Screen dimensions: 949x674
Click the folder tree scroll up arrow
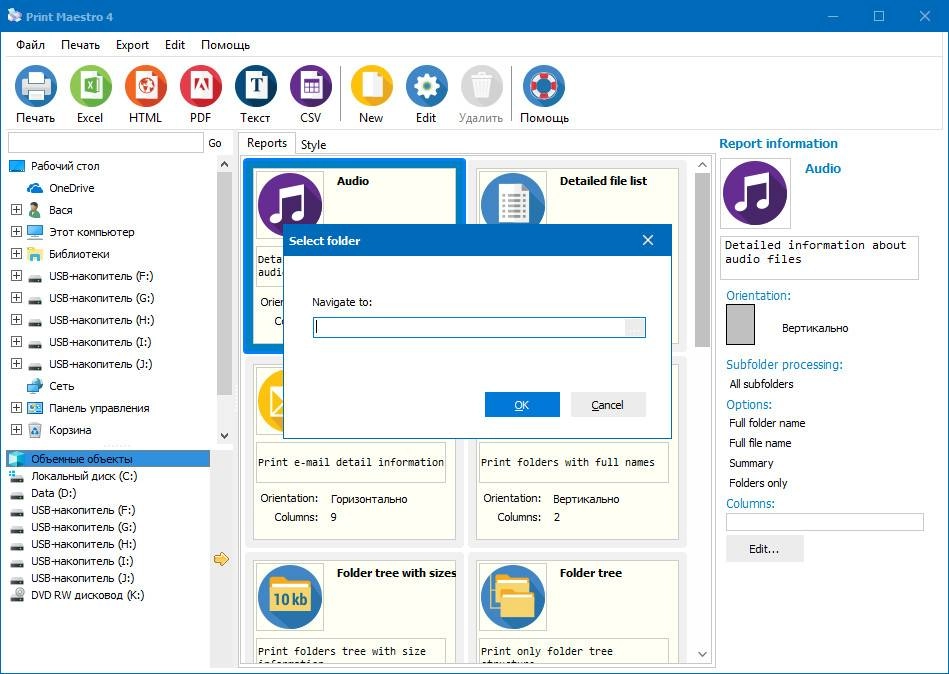[x=225, y=165]
